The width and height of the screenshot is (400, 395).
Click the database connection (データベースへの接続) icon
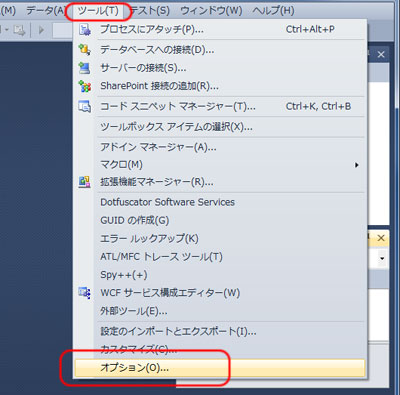click(x=84, y=50)
